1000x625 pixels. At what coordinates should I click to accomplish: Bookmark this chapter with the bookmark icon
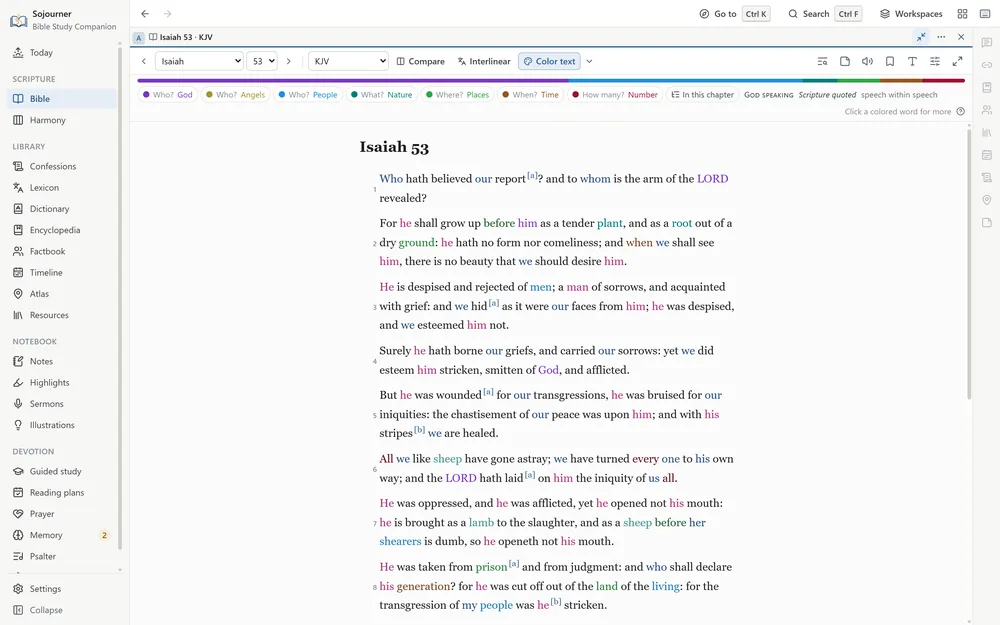coord(890,61)
